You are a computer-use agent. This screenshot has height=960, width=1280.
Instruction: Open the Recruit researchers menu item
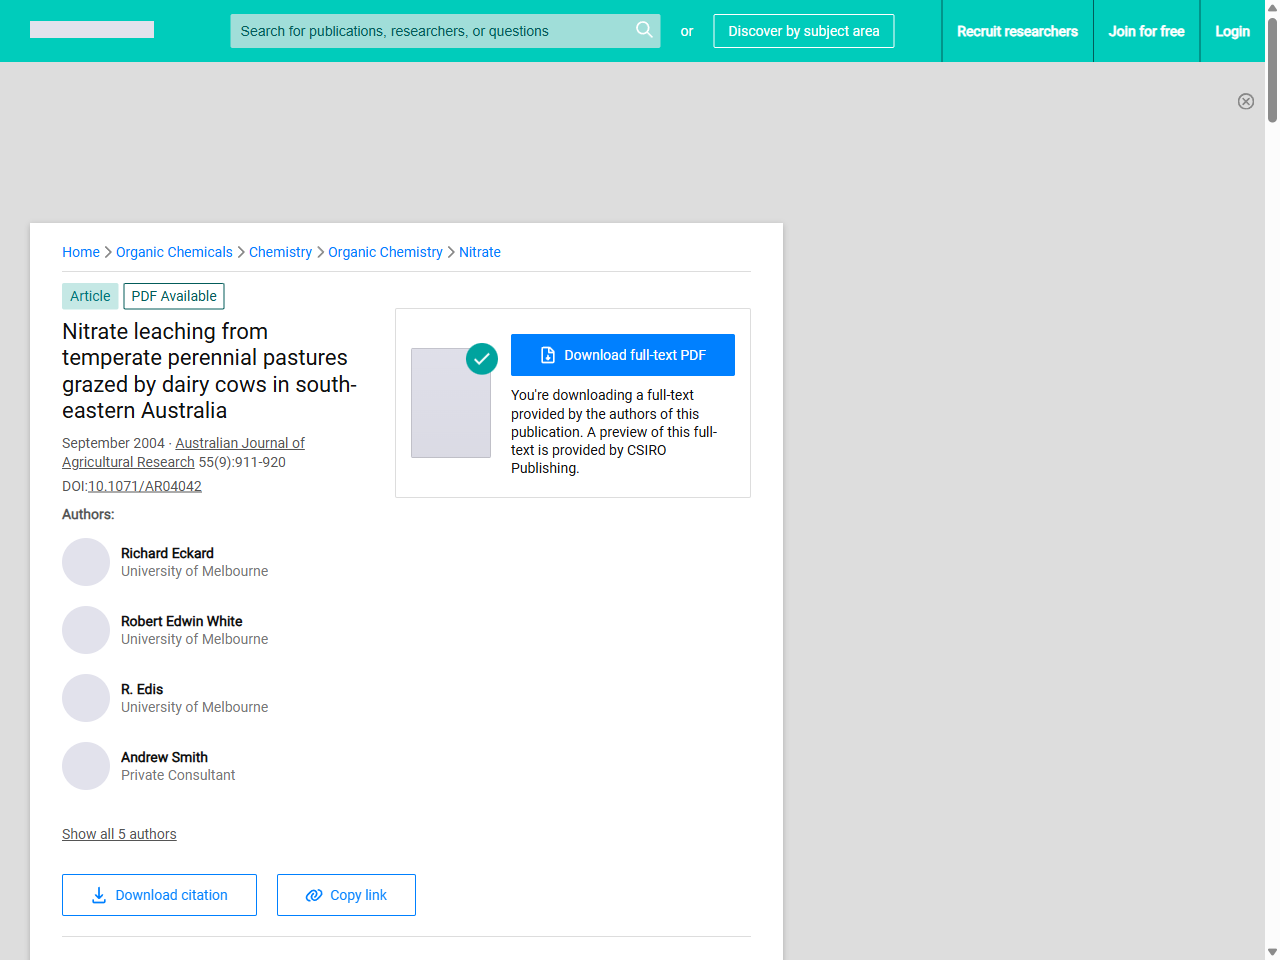[1017, 31]
